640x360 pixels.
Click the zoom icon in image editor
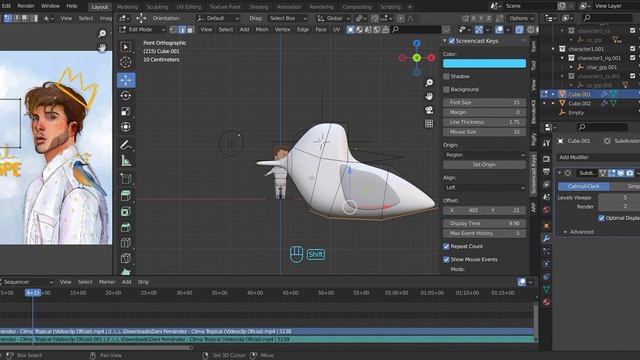(102, 34)
